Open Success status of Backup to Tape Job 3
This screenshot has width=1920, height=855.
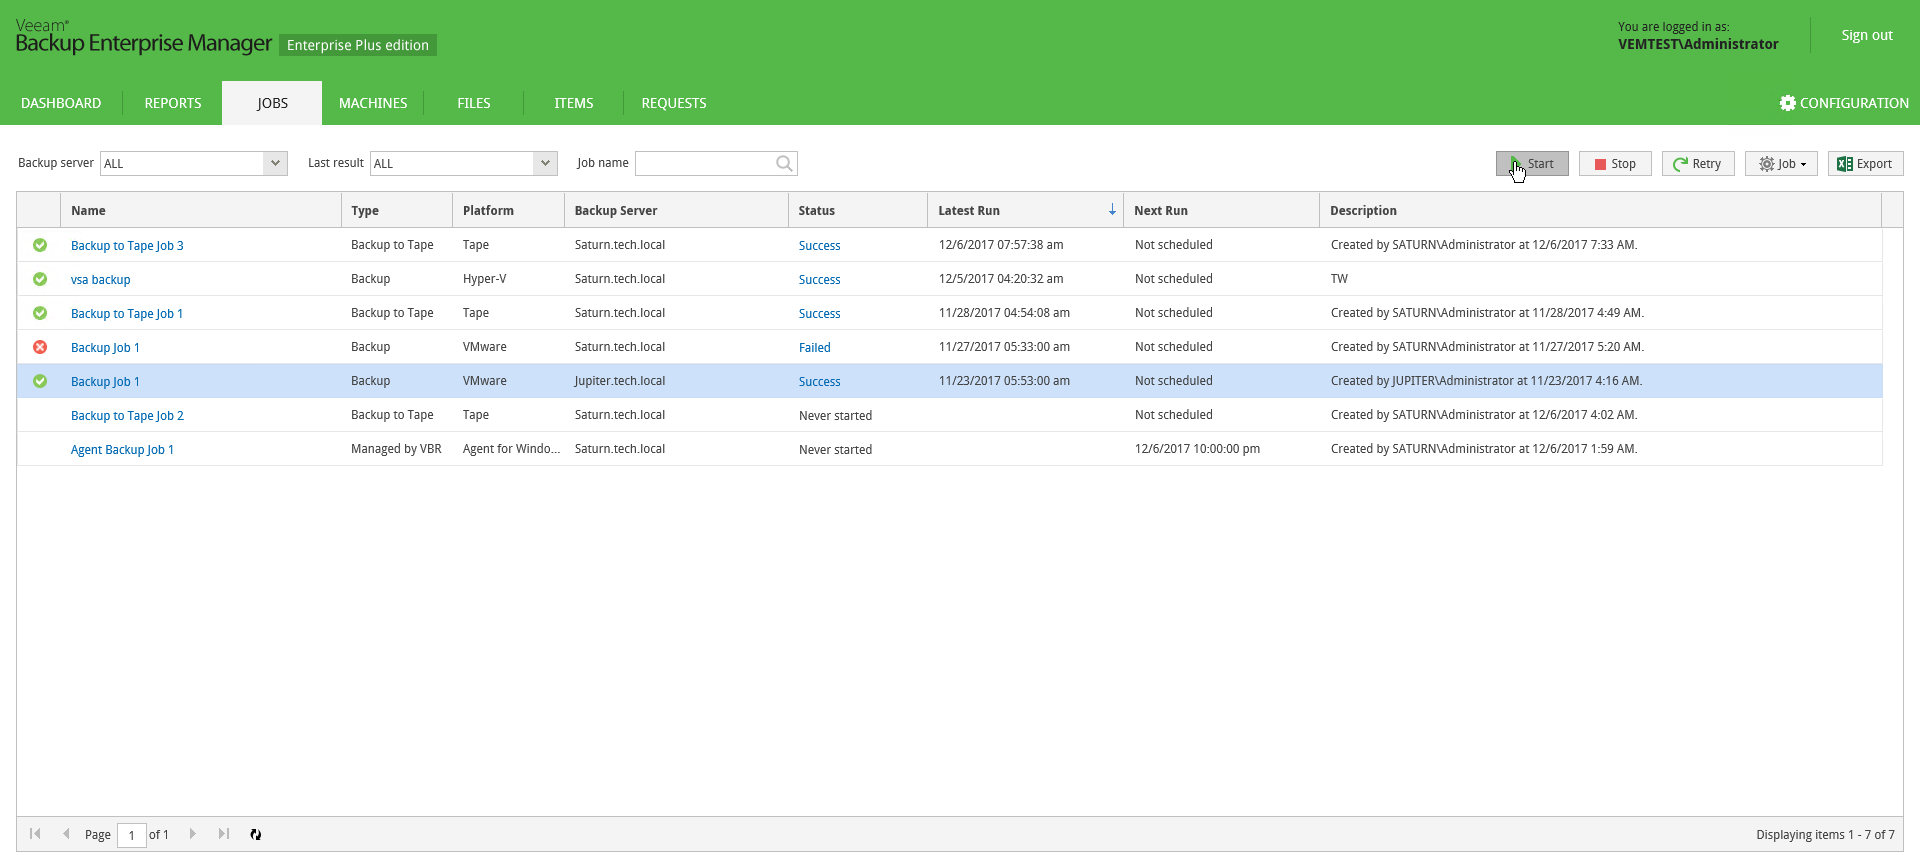(819, 246)
